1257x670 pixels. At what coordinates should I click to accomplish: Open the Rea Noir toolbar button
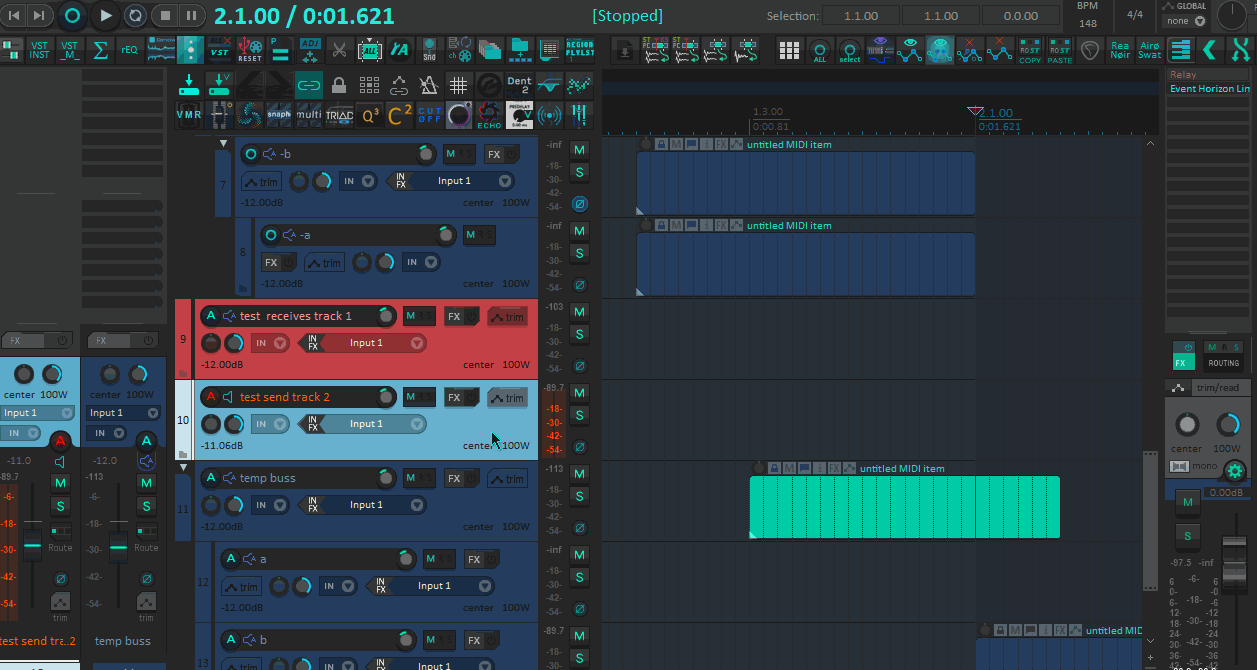click(x=1120, y=50)
